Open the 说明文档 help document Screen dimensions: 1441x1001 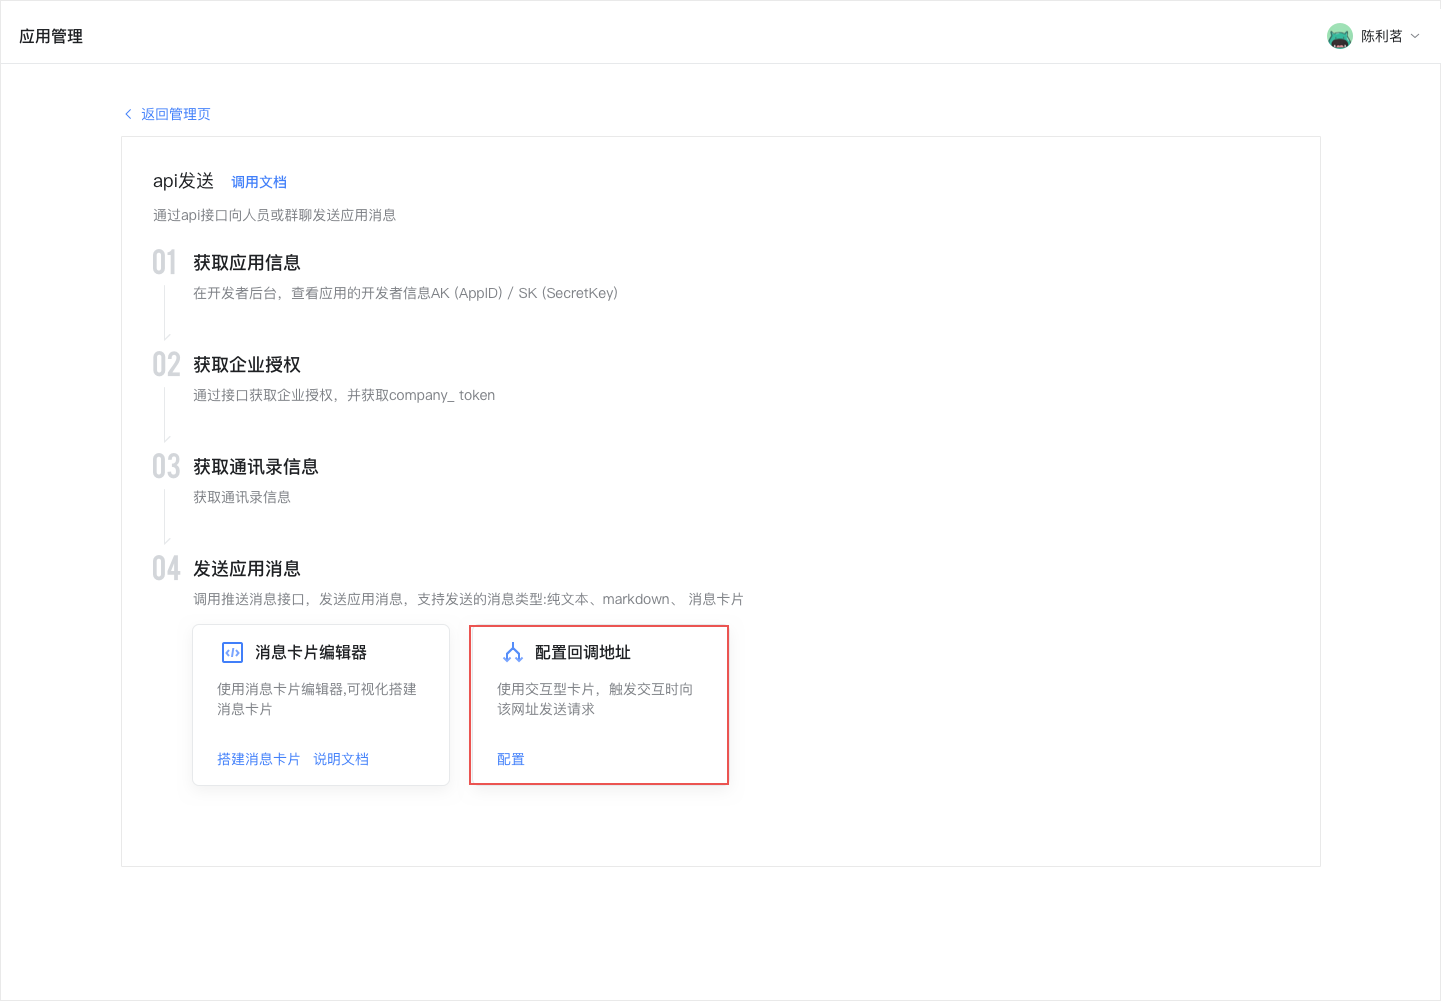click(x=341, y=758)
